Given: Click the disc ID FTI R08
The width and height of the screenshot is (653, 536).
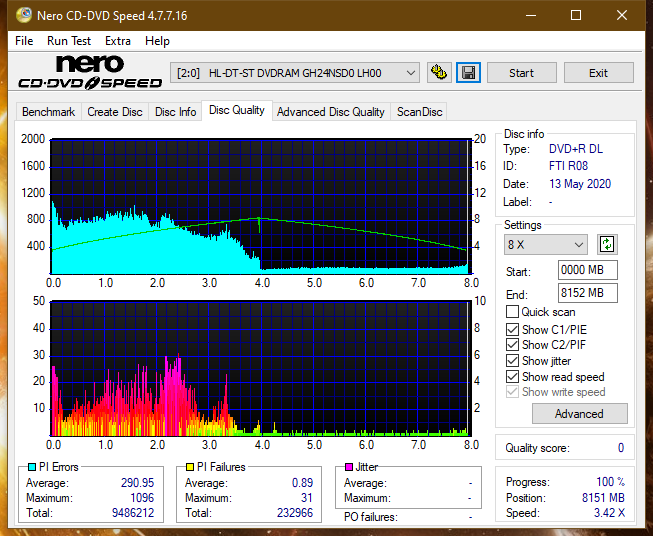Looking at the screenshot, I should 568,166.
